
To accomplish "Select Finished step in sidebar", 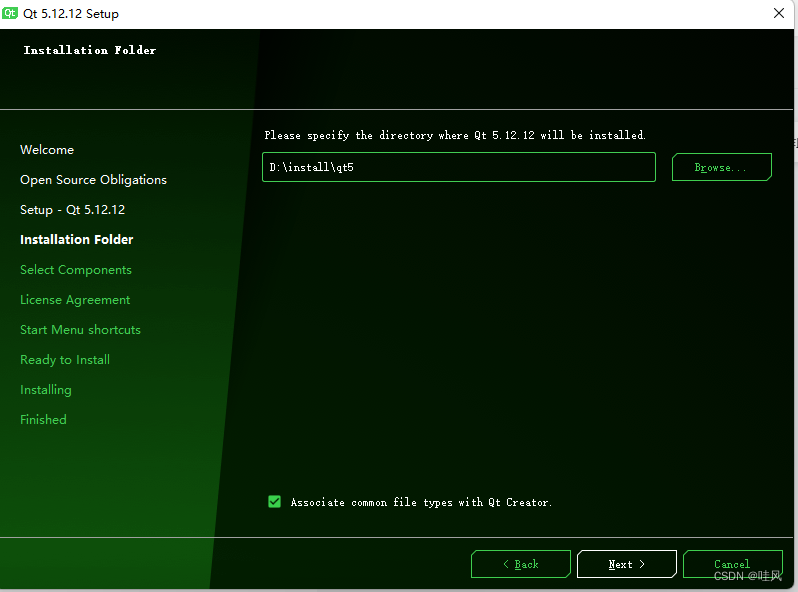I will tap(43, 419).
